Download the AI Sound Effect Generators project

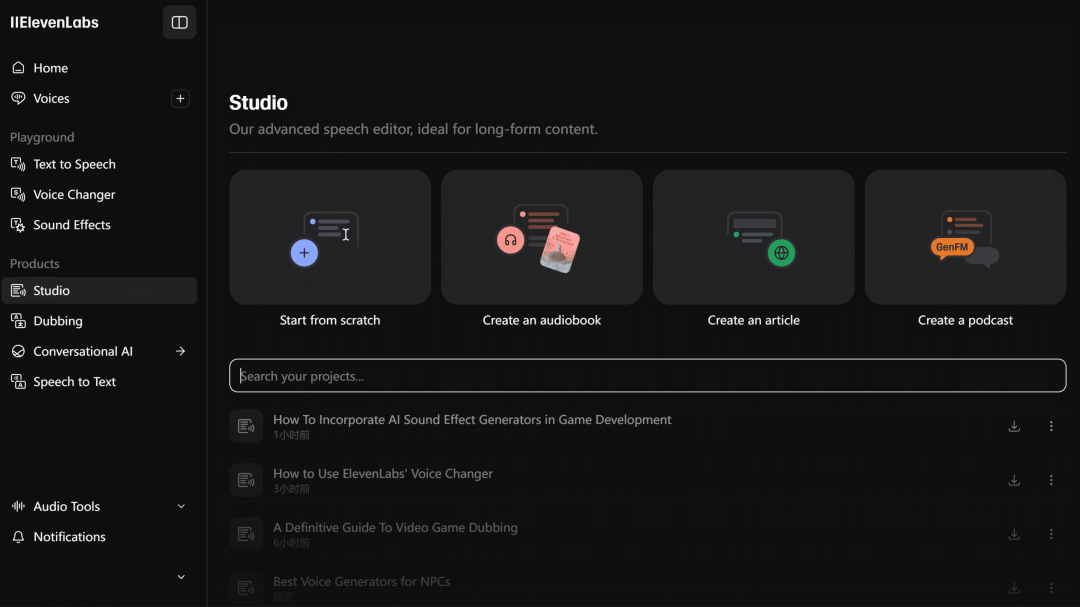pyautogui.click(x=1014, y=426)
